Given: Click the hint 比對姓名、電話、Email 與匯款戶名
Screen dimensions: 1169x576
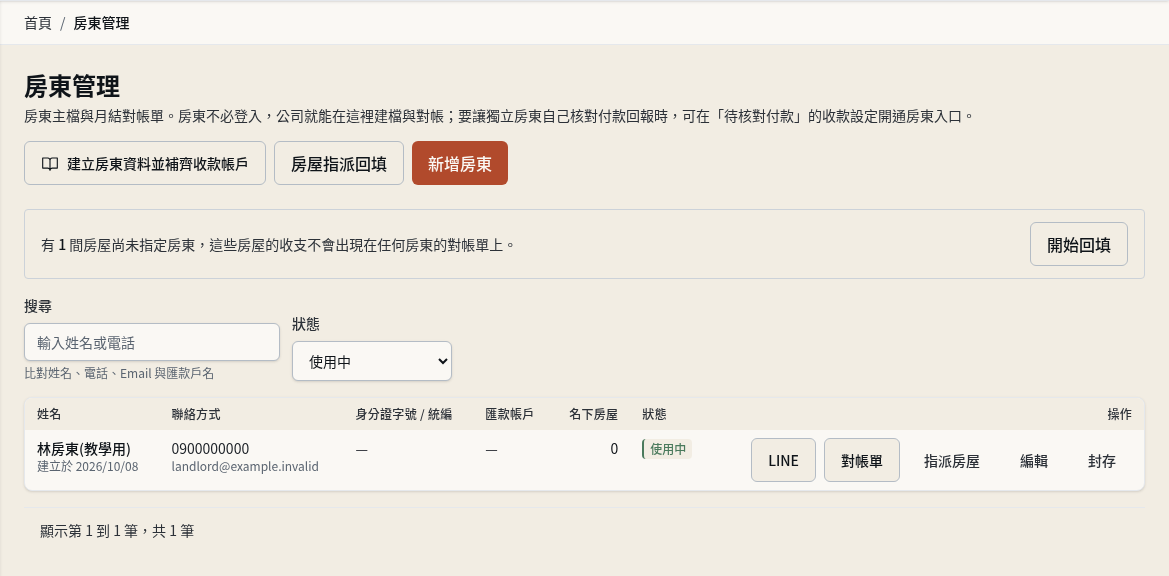Looking at the screenshot, I should click(119, 373).
